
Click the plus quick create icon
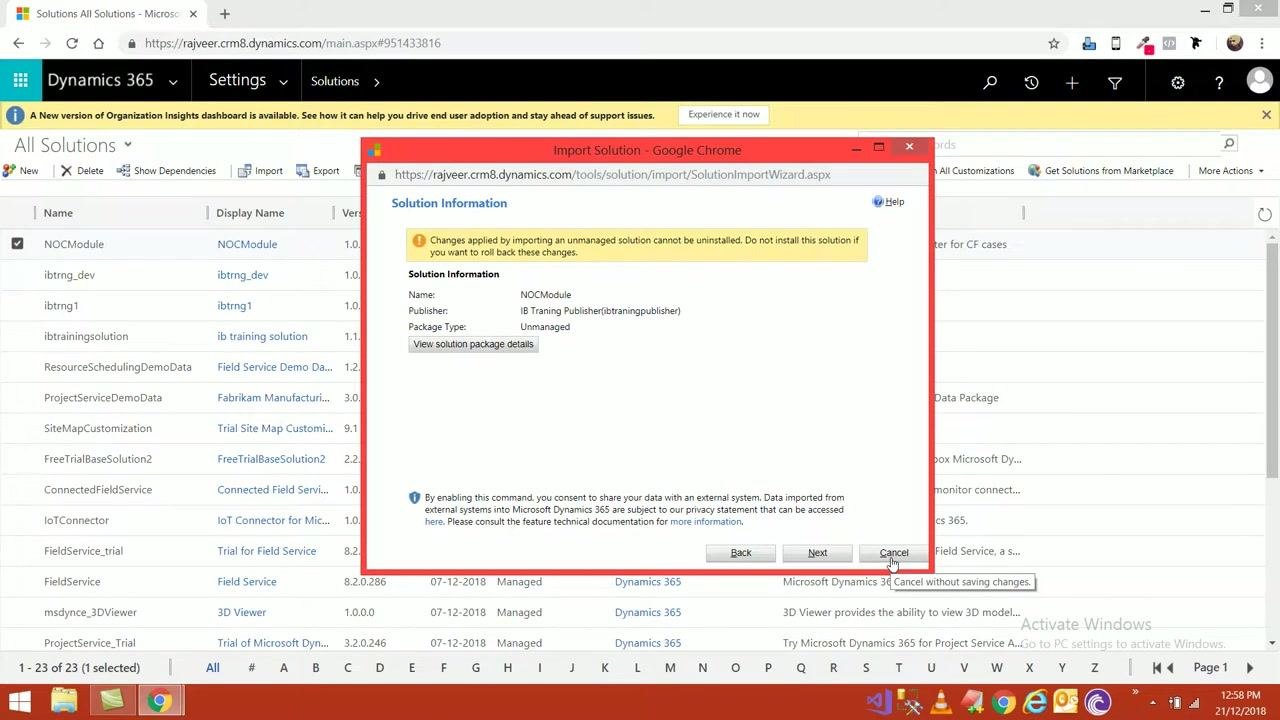1072,83
